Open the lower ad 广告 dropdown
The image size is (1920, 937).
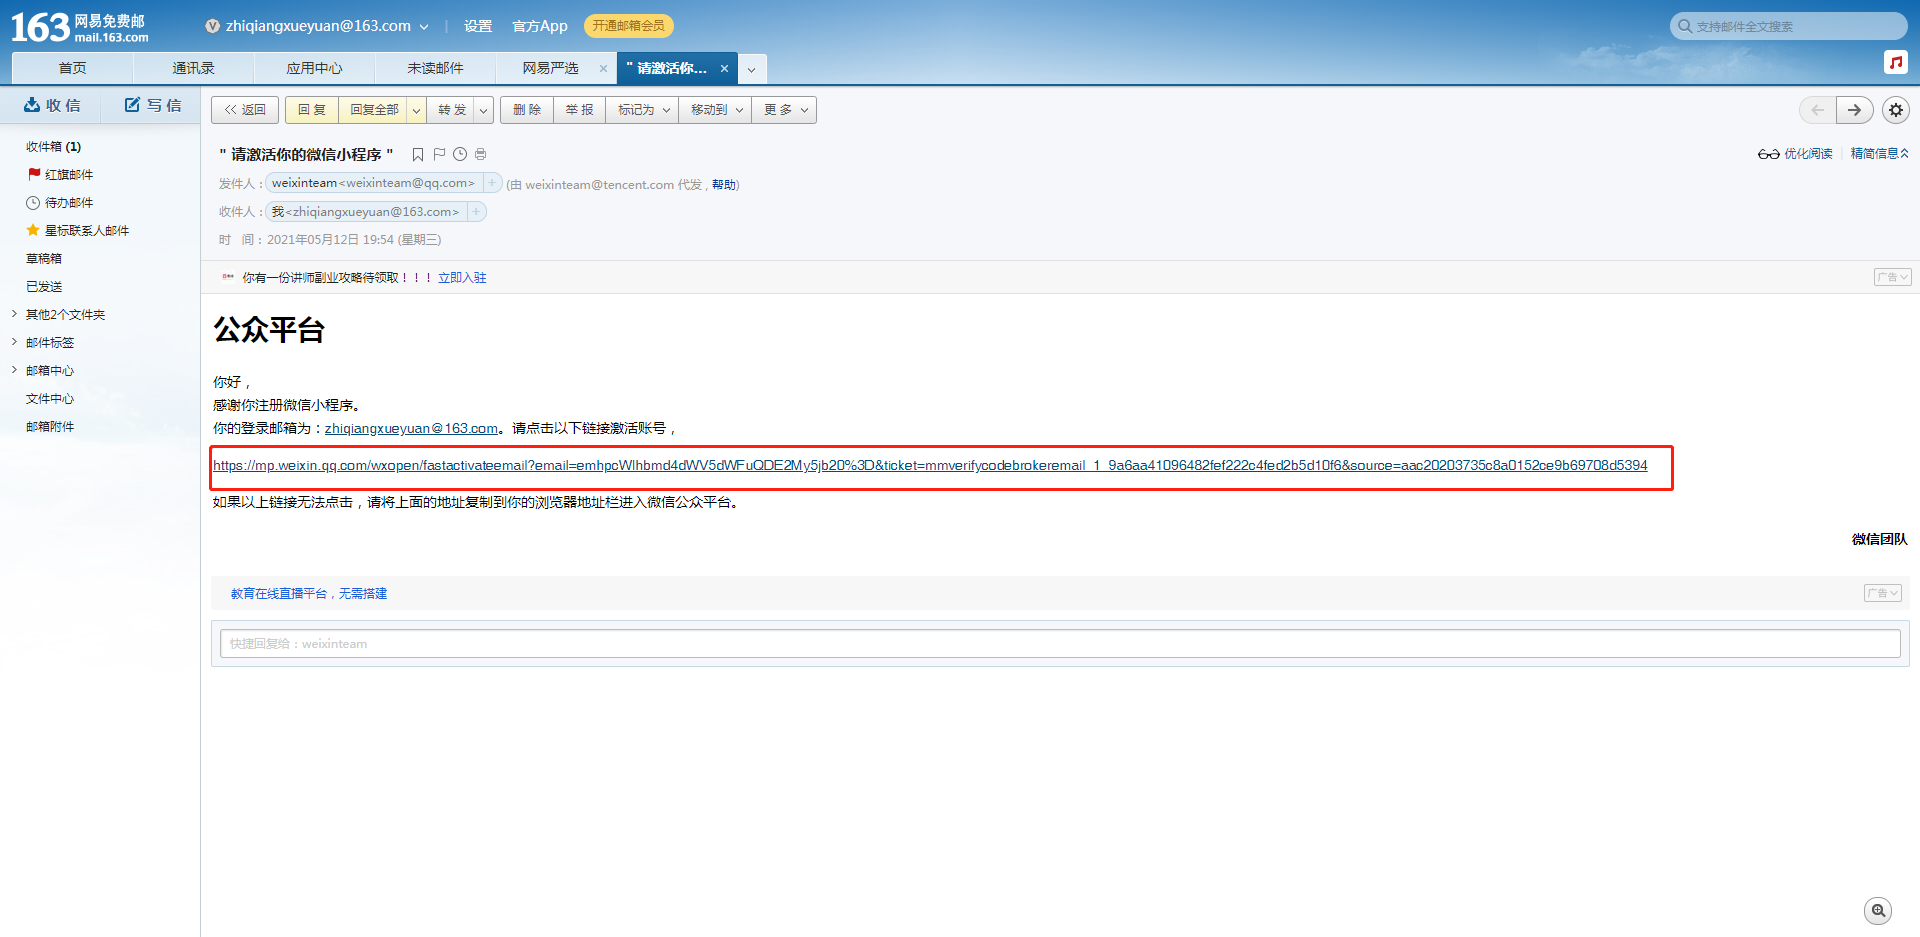click(1882, 593)
